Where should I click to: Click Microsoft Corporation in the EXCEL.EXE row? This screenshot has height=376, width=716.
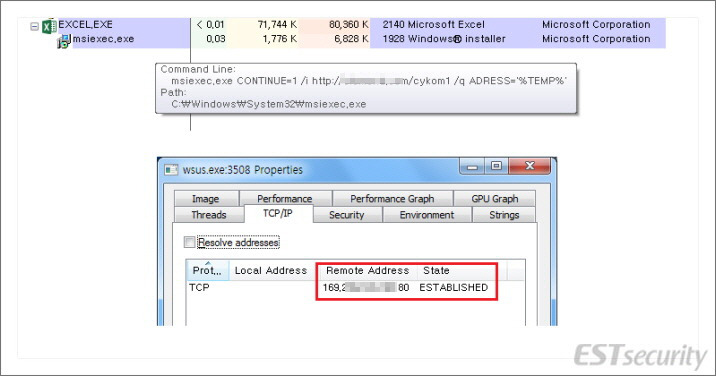596,25
